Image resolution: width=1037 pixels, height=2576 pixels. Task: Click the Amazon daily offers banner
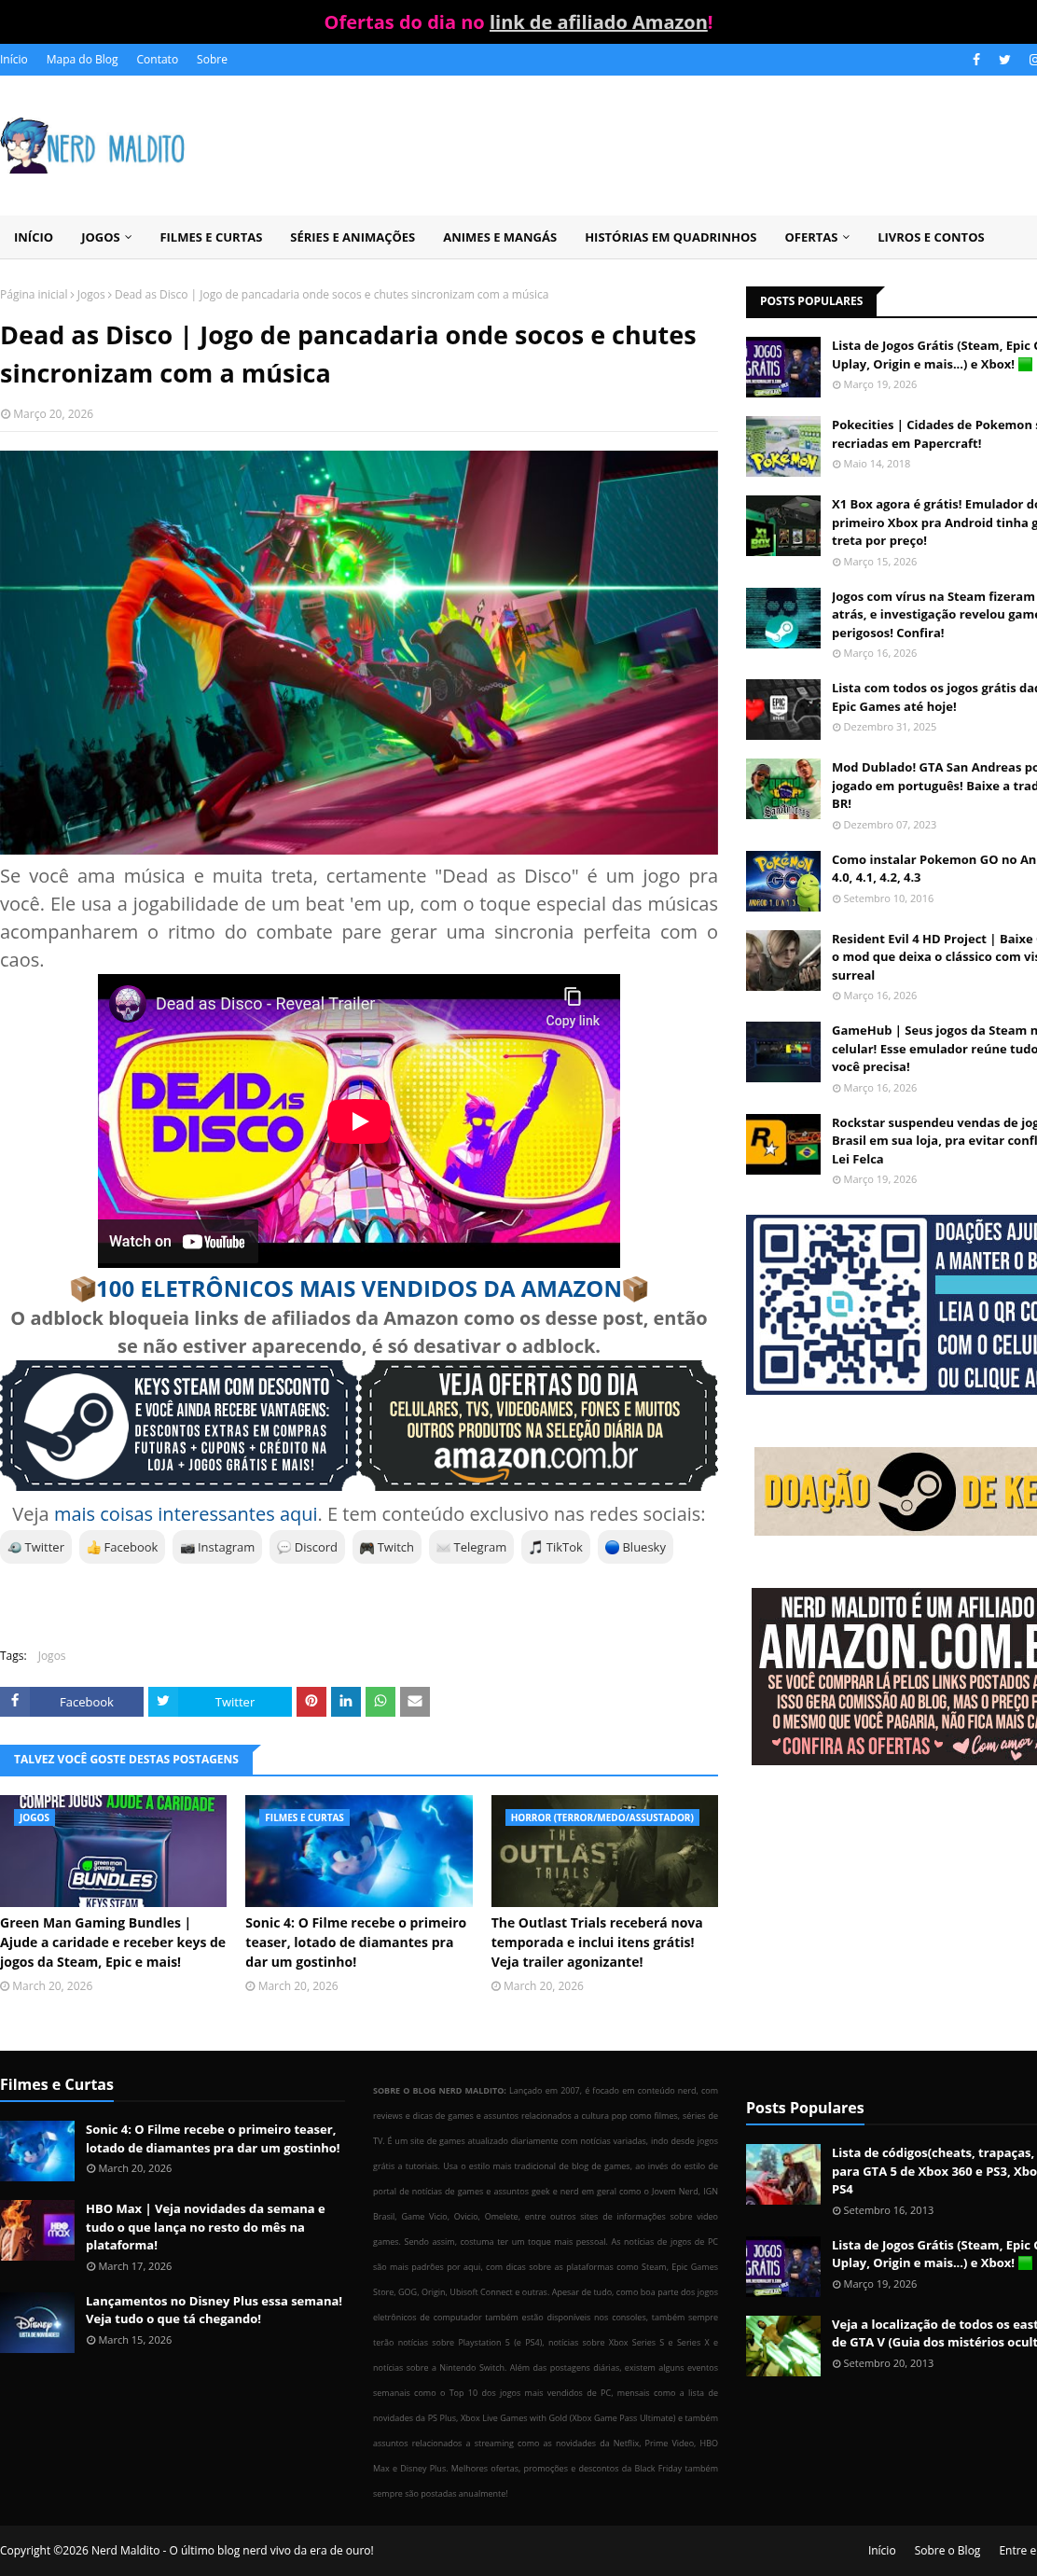point(538,1425)
